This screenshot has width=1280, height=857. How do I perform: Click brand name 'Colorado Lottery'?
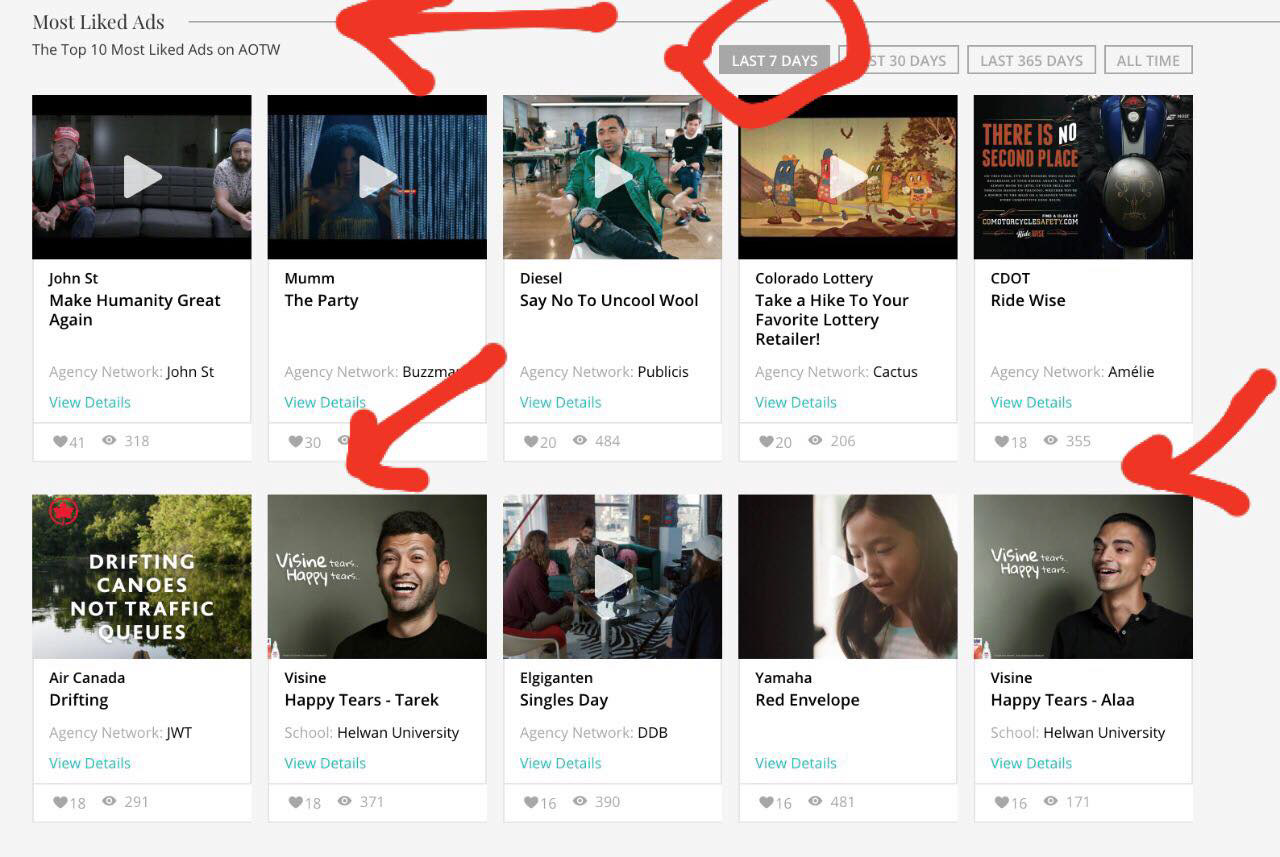pyautogui.click(x=814, y=278)
